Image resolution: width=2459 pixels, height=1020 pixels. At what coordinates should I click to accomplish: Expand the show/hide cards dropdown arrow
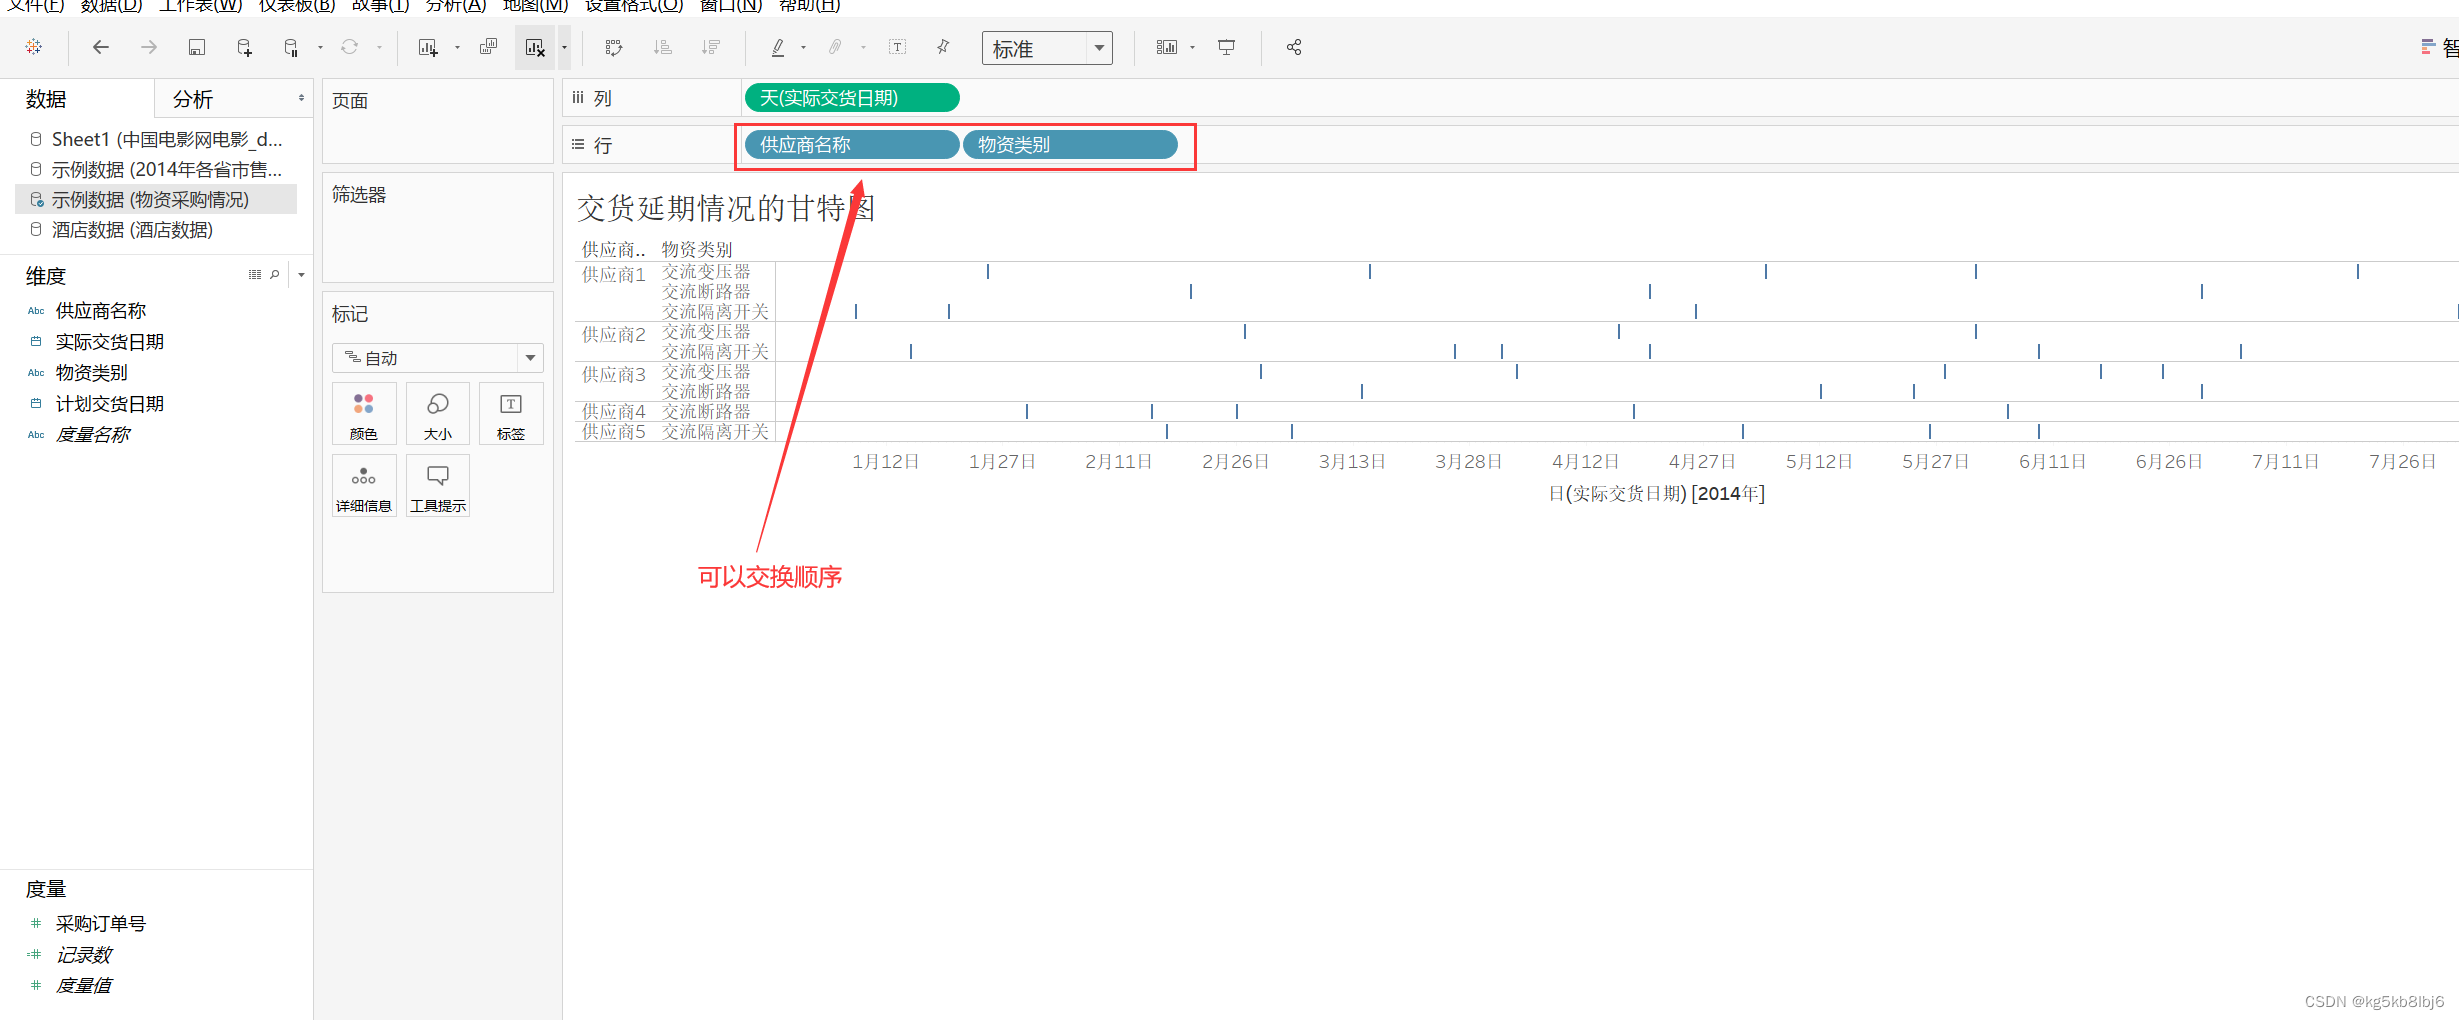[1192, 47]
